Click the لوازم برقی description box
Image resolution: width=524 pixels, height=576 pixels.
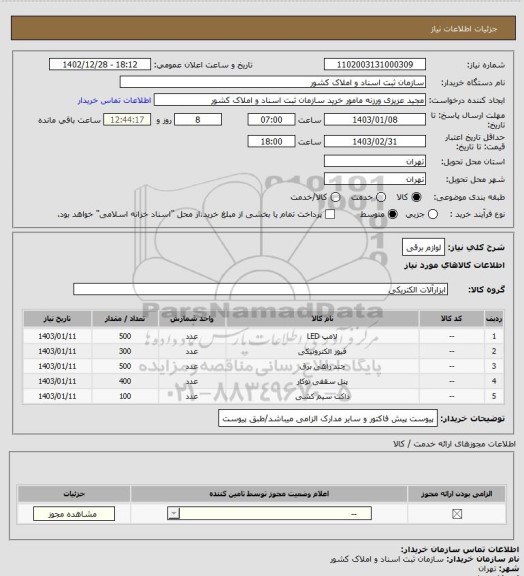[x=423, y=248]
